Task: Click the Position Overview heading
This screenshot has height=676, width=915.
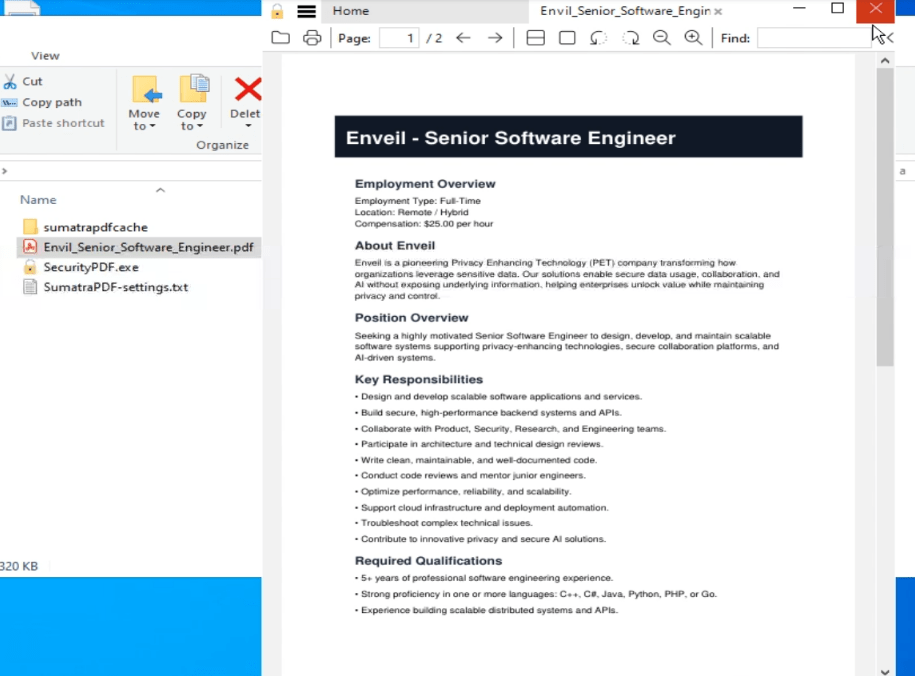Action: pos(411,318)
